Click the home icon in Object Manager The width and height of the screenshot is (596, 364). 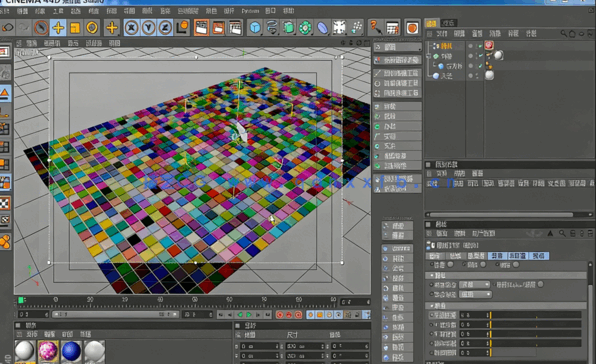572,34
